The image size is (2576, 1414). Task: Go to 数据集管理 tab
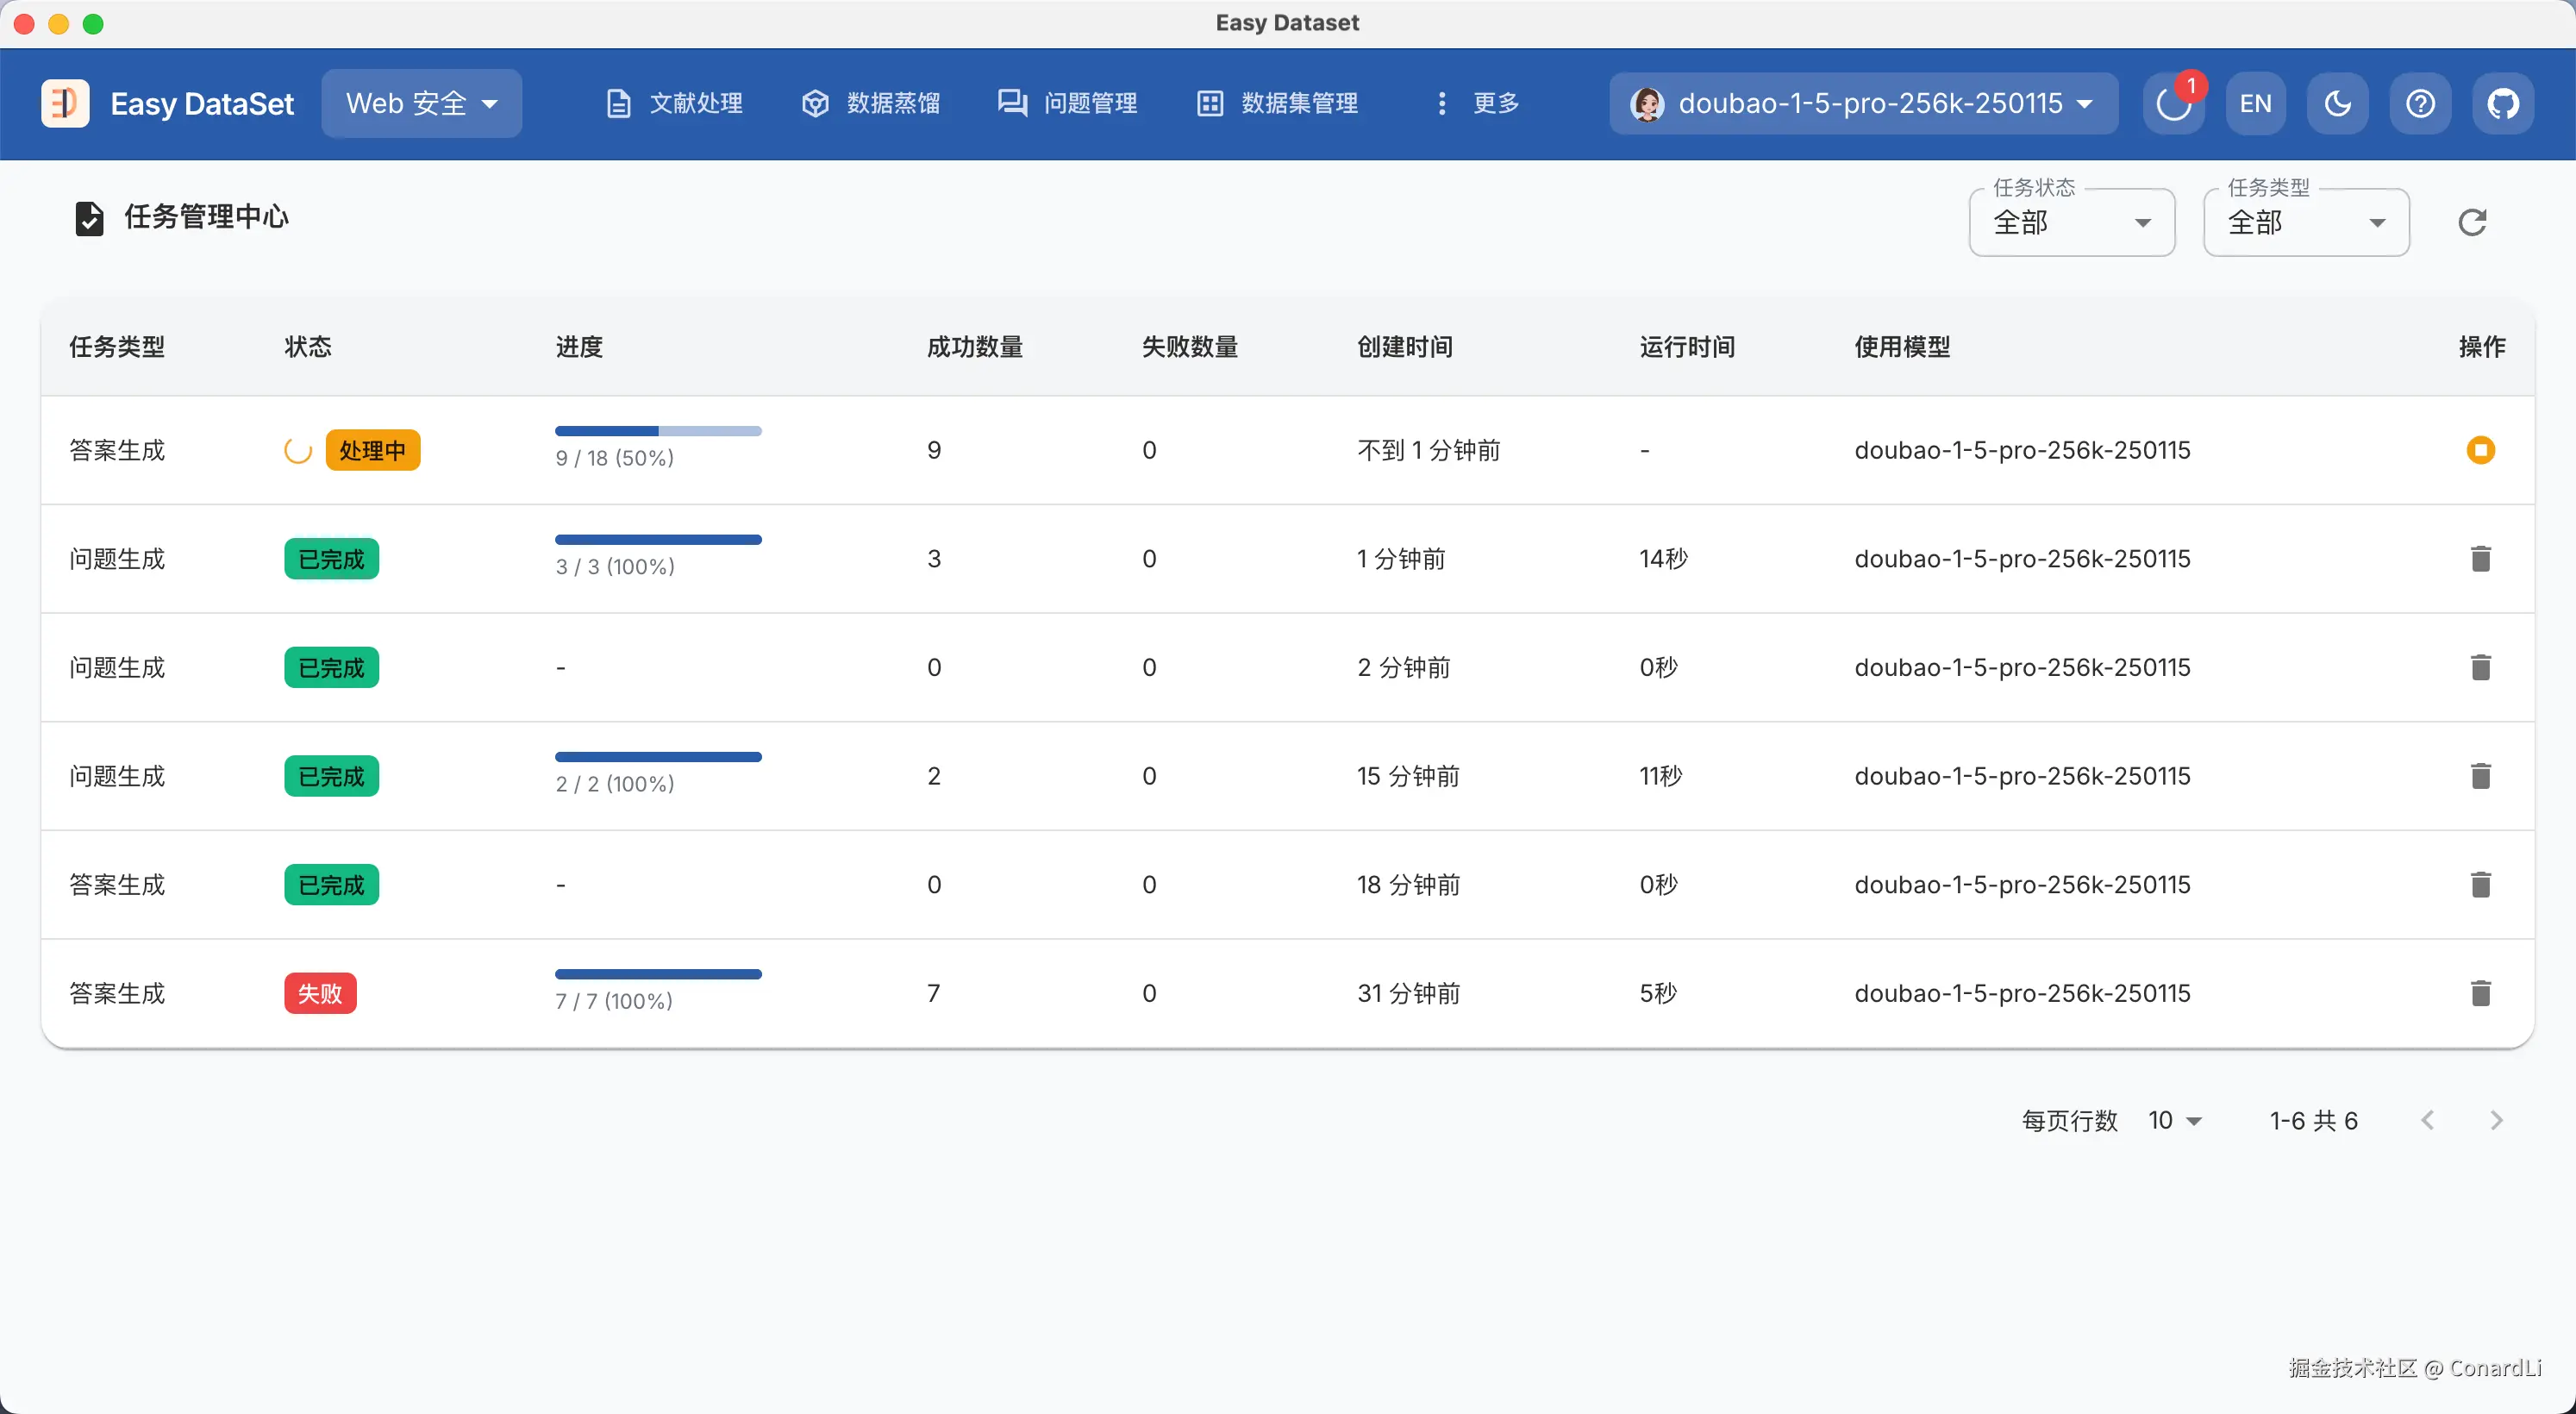(x=1277, y=103)
